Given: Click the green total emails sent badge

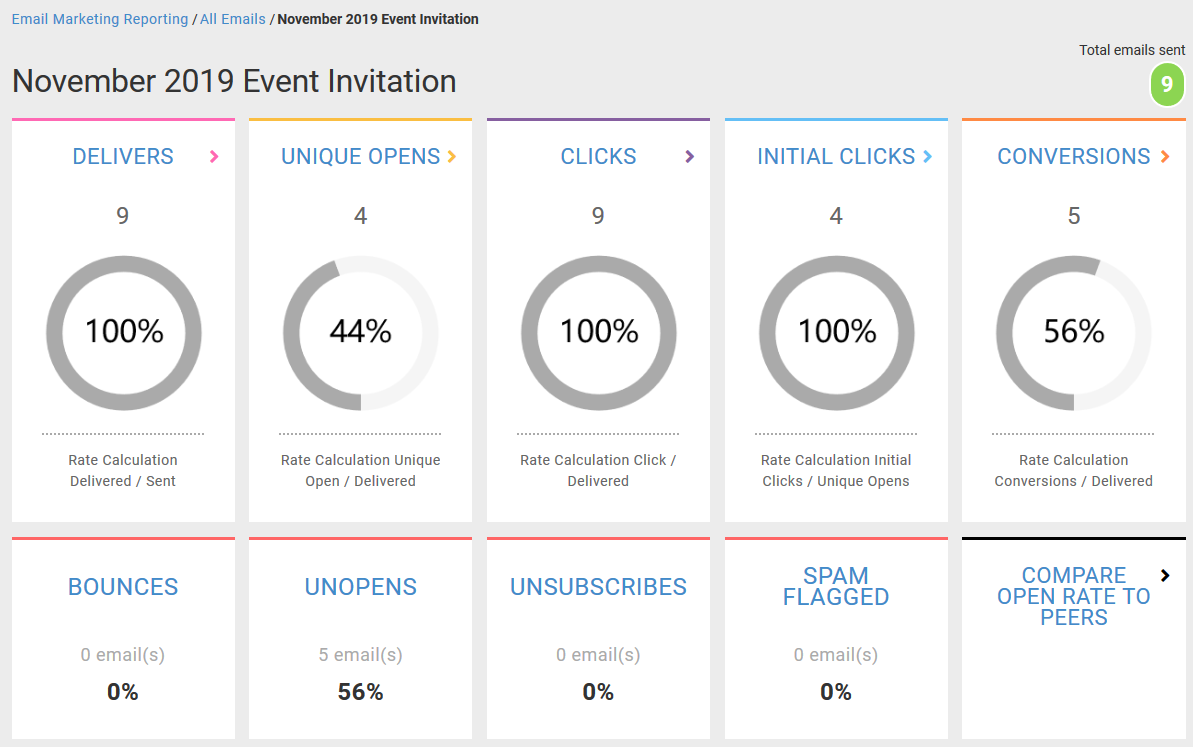Looking at the screenshot, I should click(x=1166, y=85).
